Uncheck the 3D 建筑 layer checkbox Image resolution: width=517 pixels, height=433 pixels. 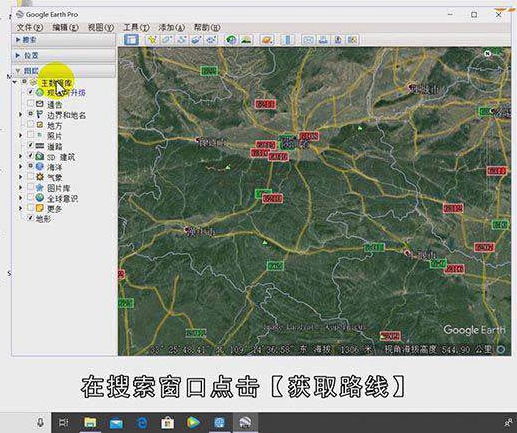(30, 156)
